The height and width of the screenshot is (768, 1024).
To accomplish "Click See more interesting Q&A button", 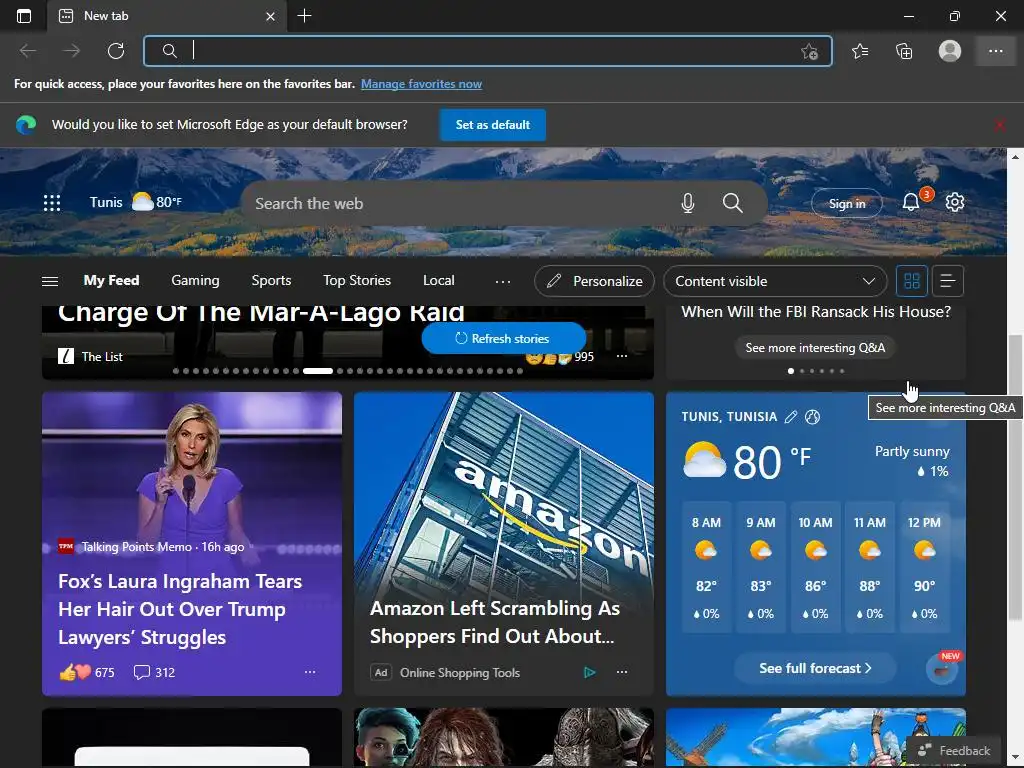I will [x=815, y=347].
